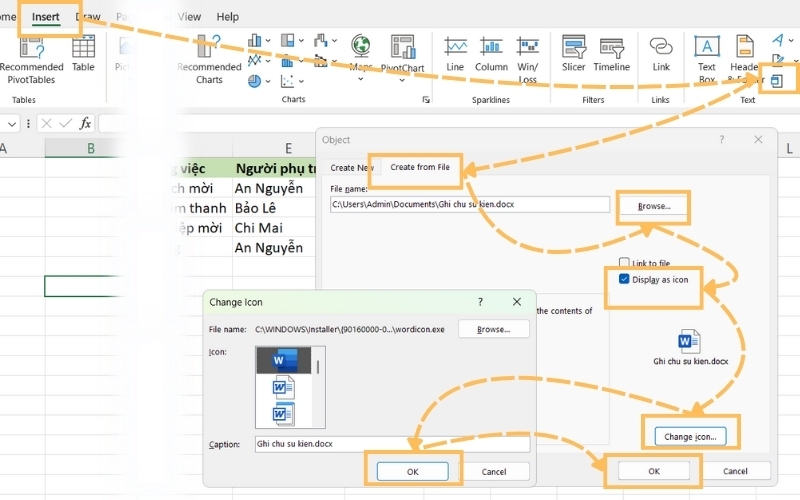This screenshot has height=500, width=800.
Task: Insert WordArt text
Action: 778,40
